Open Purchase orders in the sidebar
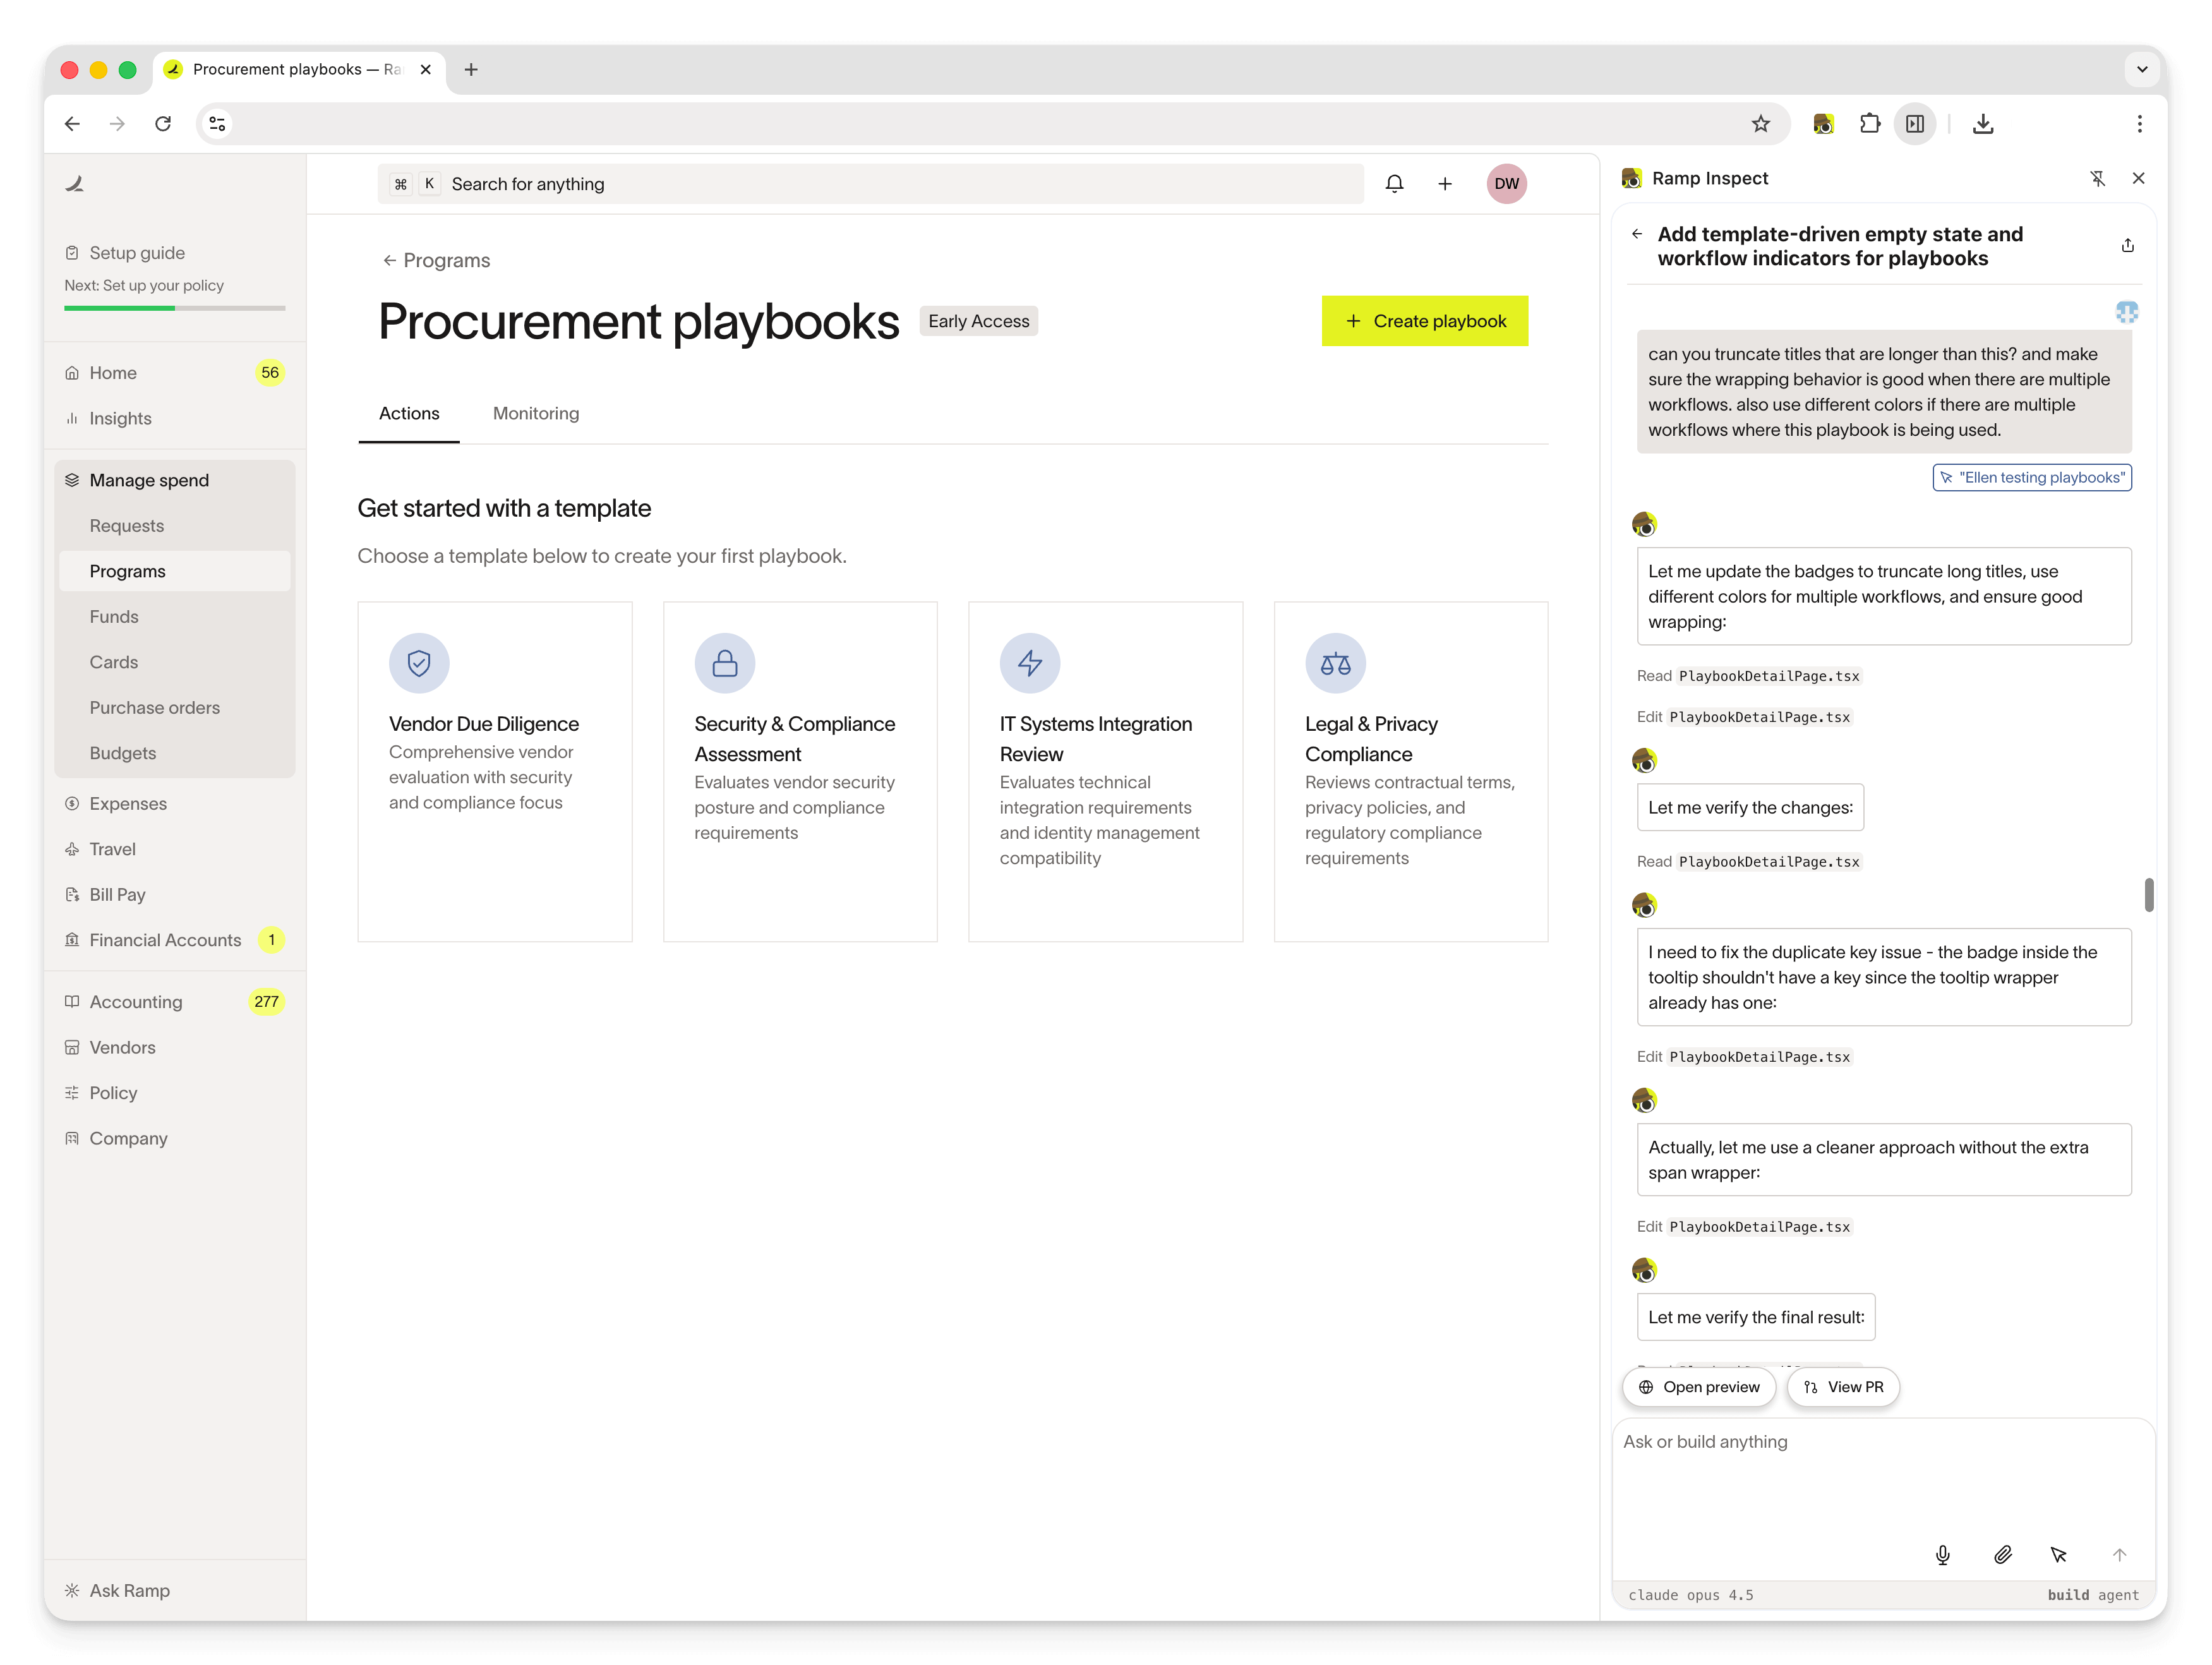The image size is (2212, 1665). pyautogui.click(x=155, y=707)
